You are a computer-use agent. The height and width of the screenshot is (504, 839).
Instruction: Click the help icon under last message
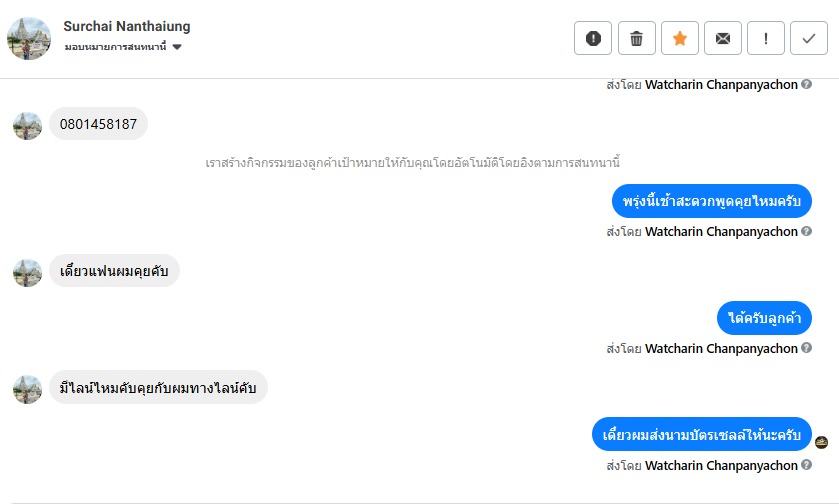pos(806,466)
